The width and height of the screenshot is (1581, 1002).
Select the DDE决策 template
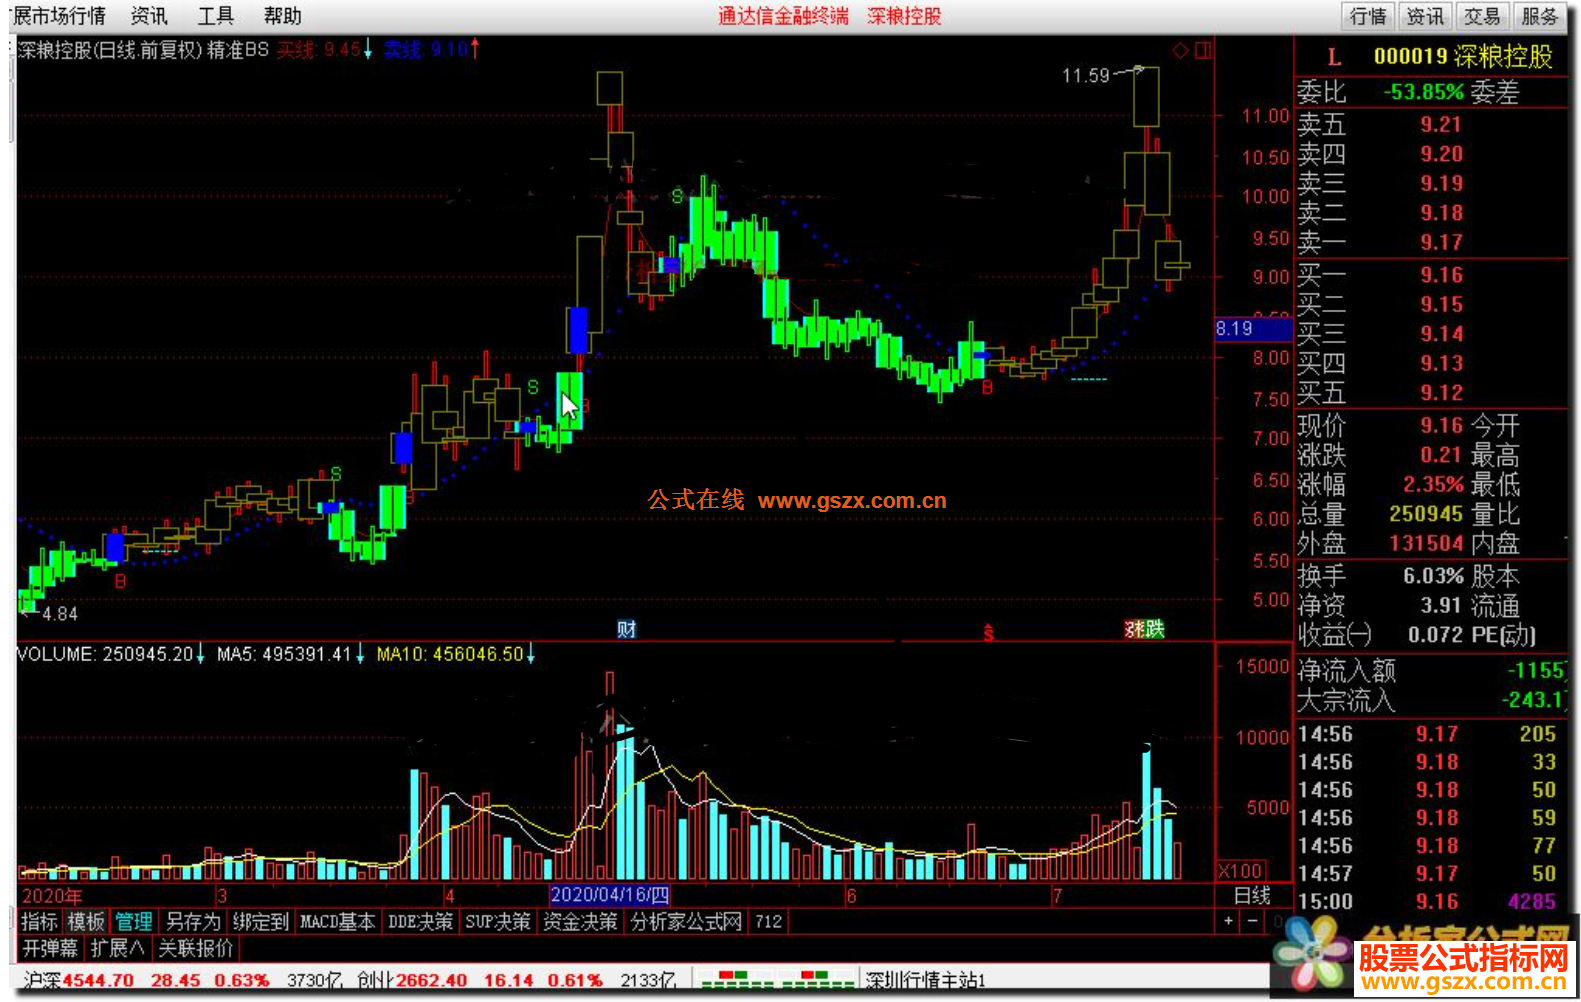point(420,921)
